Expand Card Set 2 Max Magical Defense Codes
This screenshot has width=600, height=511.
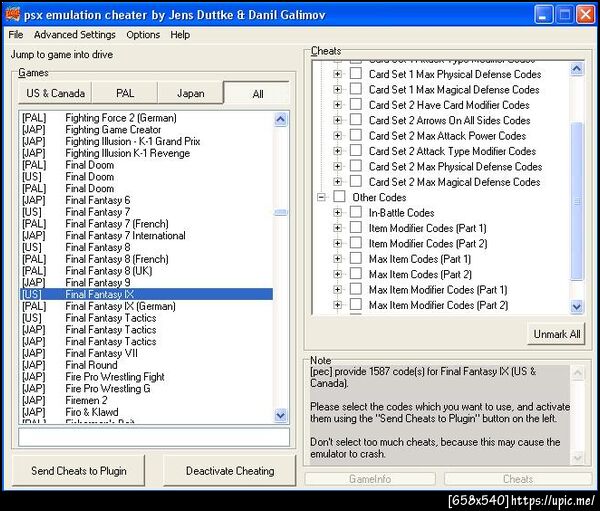[338, 181]
